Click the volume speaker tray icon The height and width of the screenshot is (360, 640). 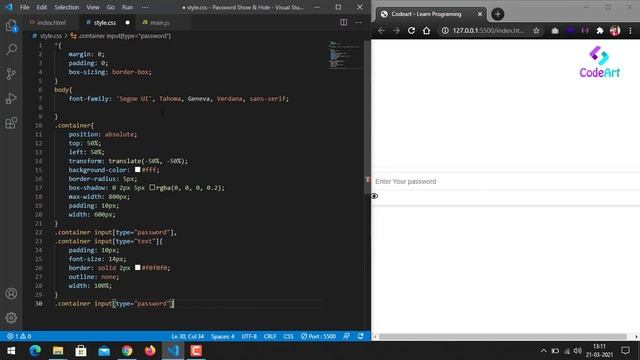click(x=578, y=351)
